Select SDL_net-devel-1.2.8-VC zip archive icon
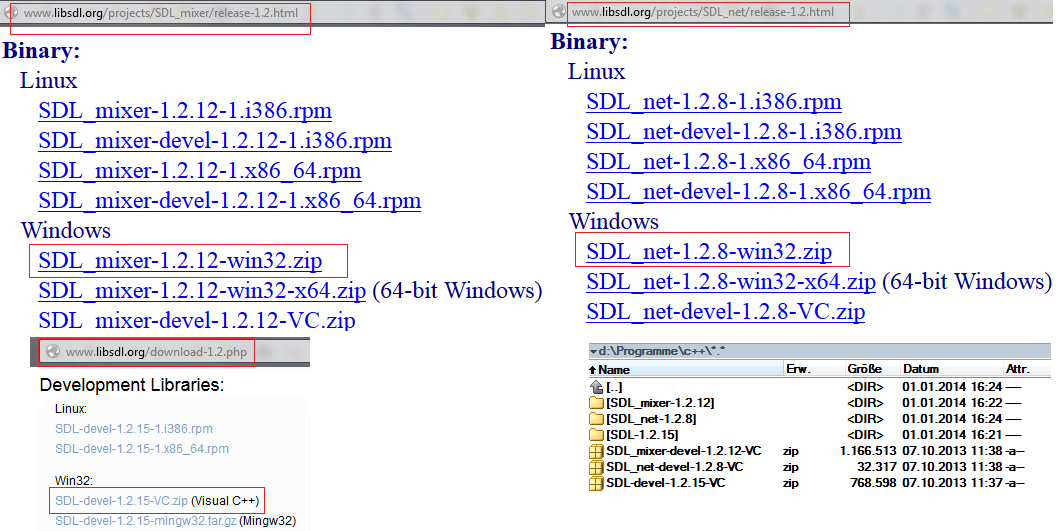 coord(596,468)
